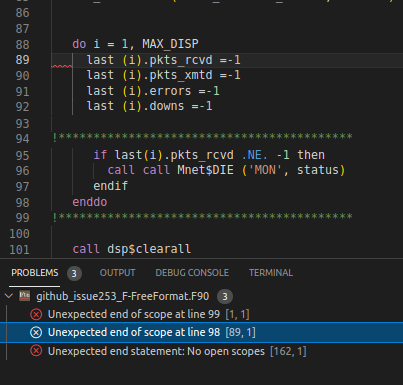Click the problems count badge next to PROBLEMS

74,274
